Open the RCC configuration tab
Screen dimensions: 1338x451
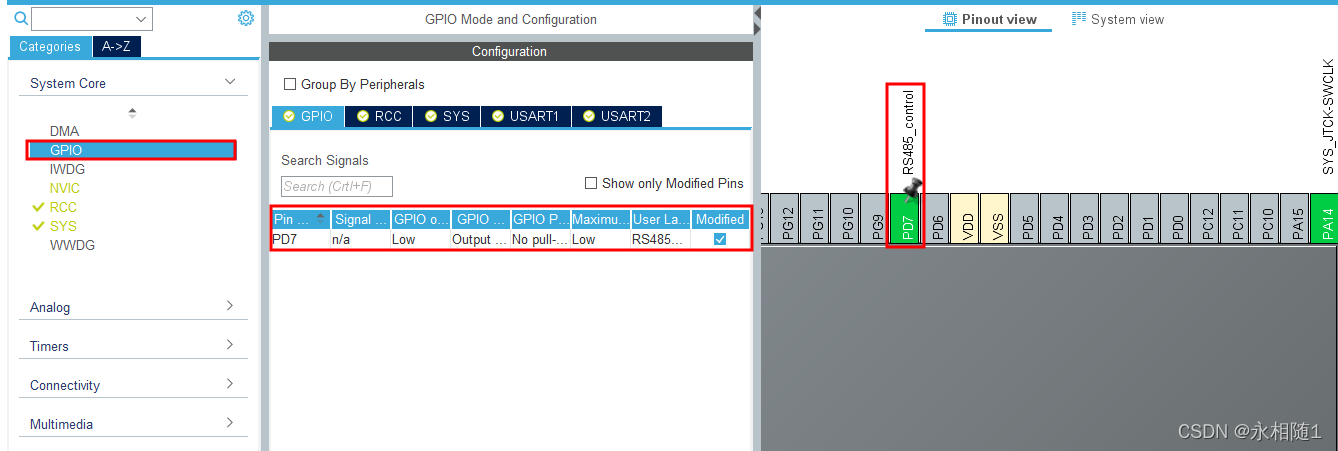coord(379,116)
